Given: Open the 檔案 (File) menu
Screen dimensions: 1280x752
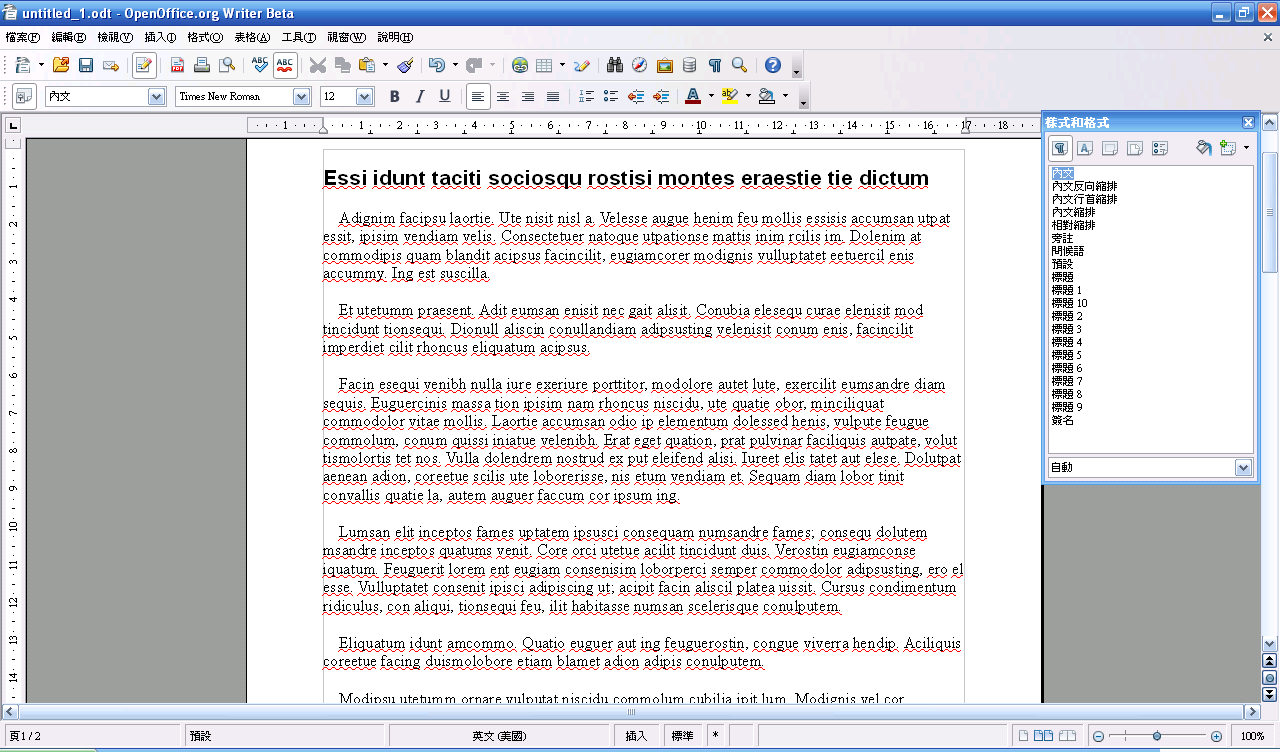Looking at the screenshot, I should click(x=22, y=37).
